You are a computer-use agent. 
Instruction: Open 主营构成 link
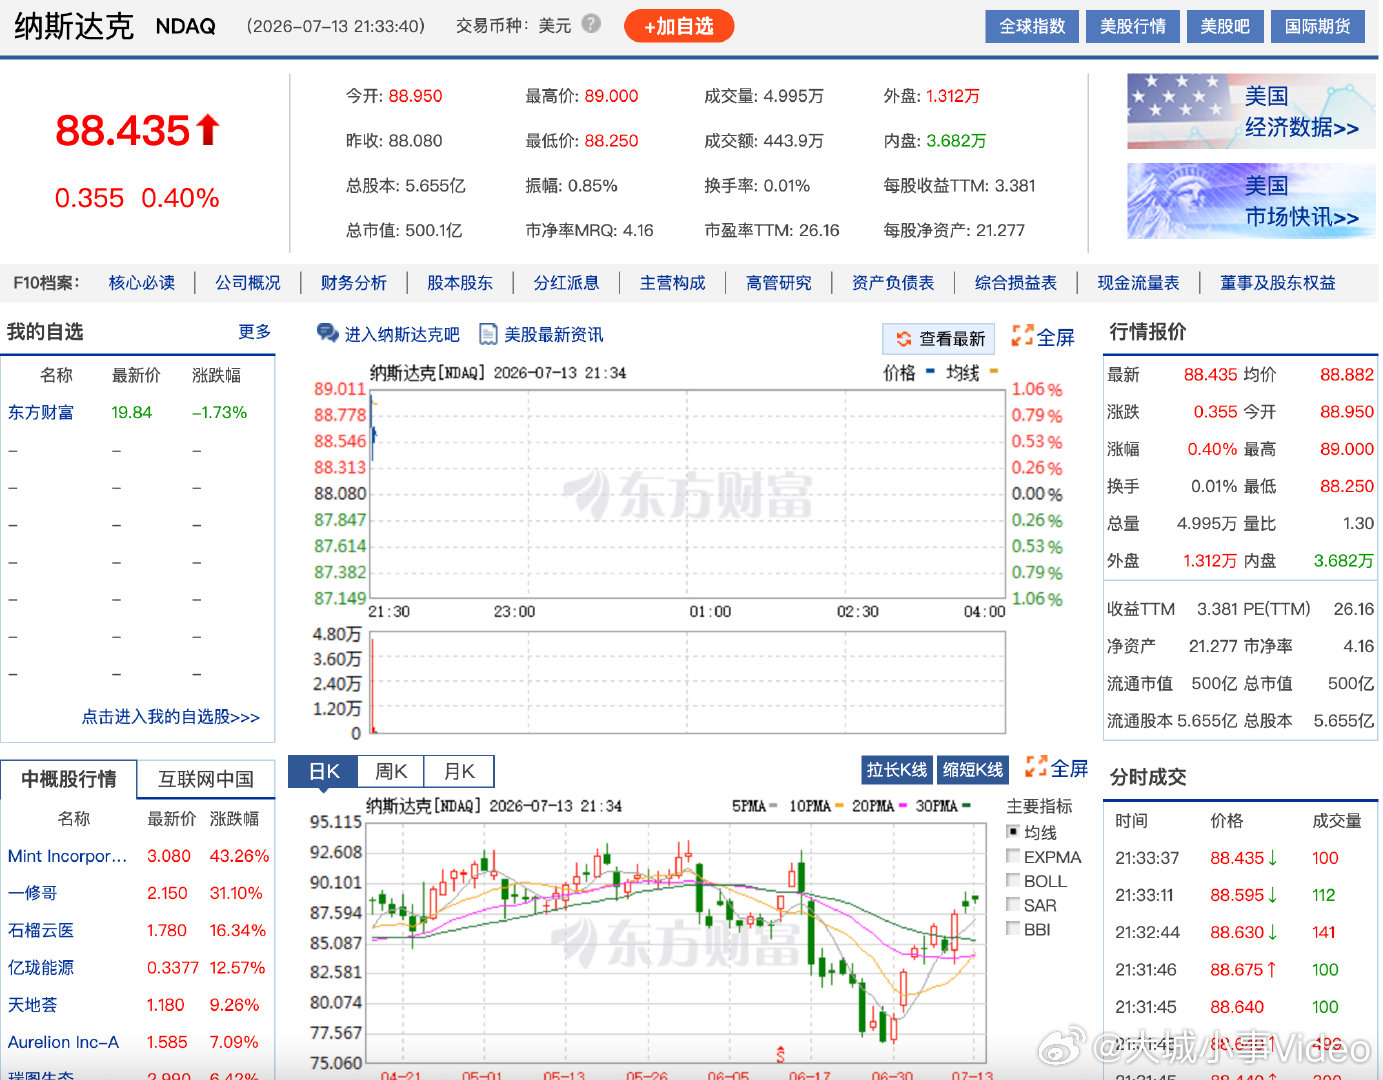click(x=673, y=283)
